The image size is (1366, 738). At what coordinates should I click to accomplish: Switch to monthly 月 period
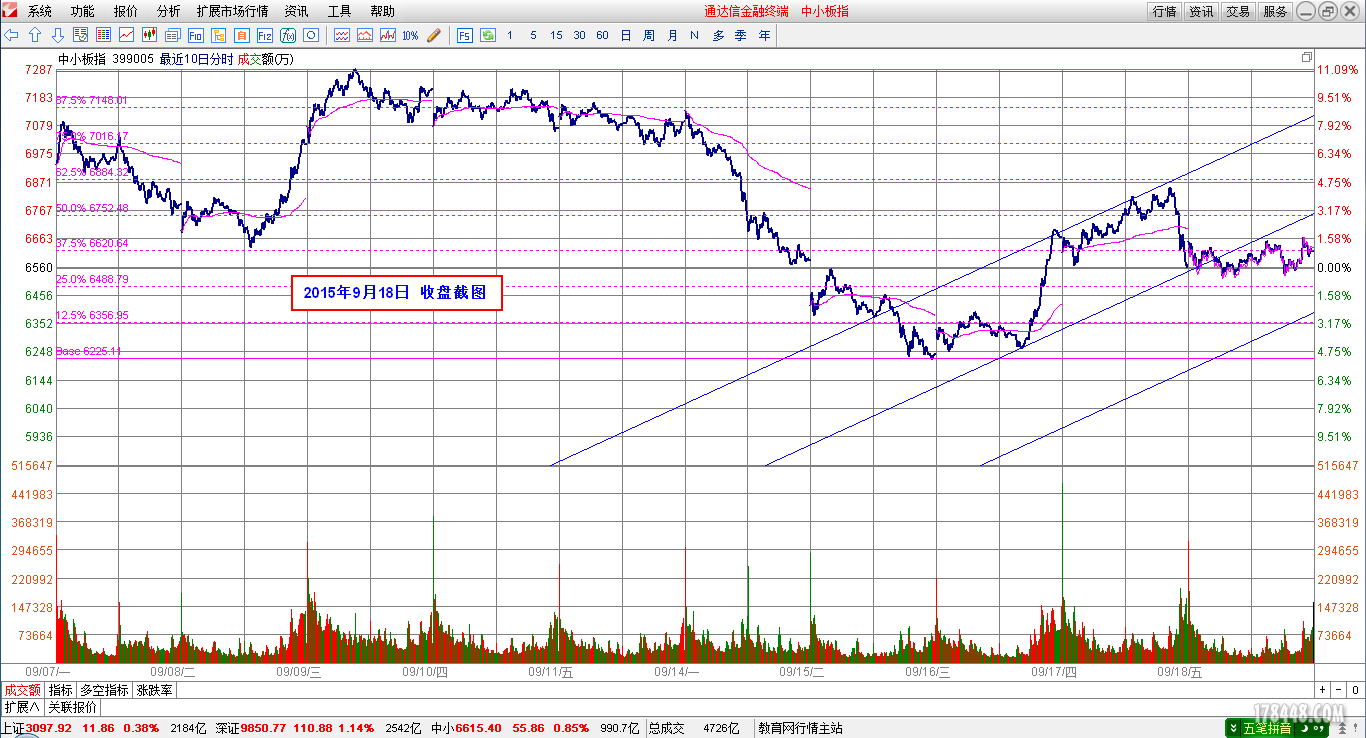tap(672, 35)
